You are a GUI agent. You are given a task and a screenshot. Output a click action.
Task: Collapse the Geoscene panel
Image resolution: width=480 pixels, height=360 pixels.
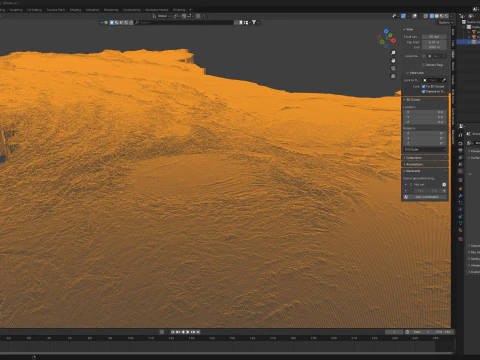point(425,171)
